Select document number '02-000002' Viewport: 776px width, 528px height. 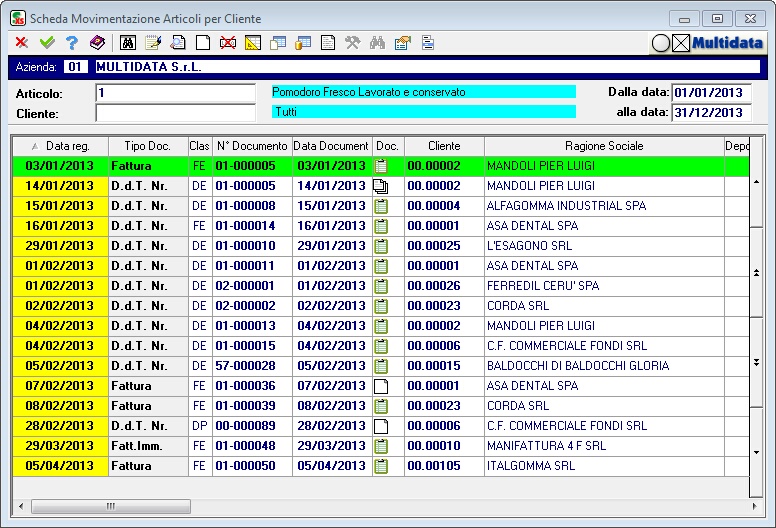(252, 306)
